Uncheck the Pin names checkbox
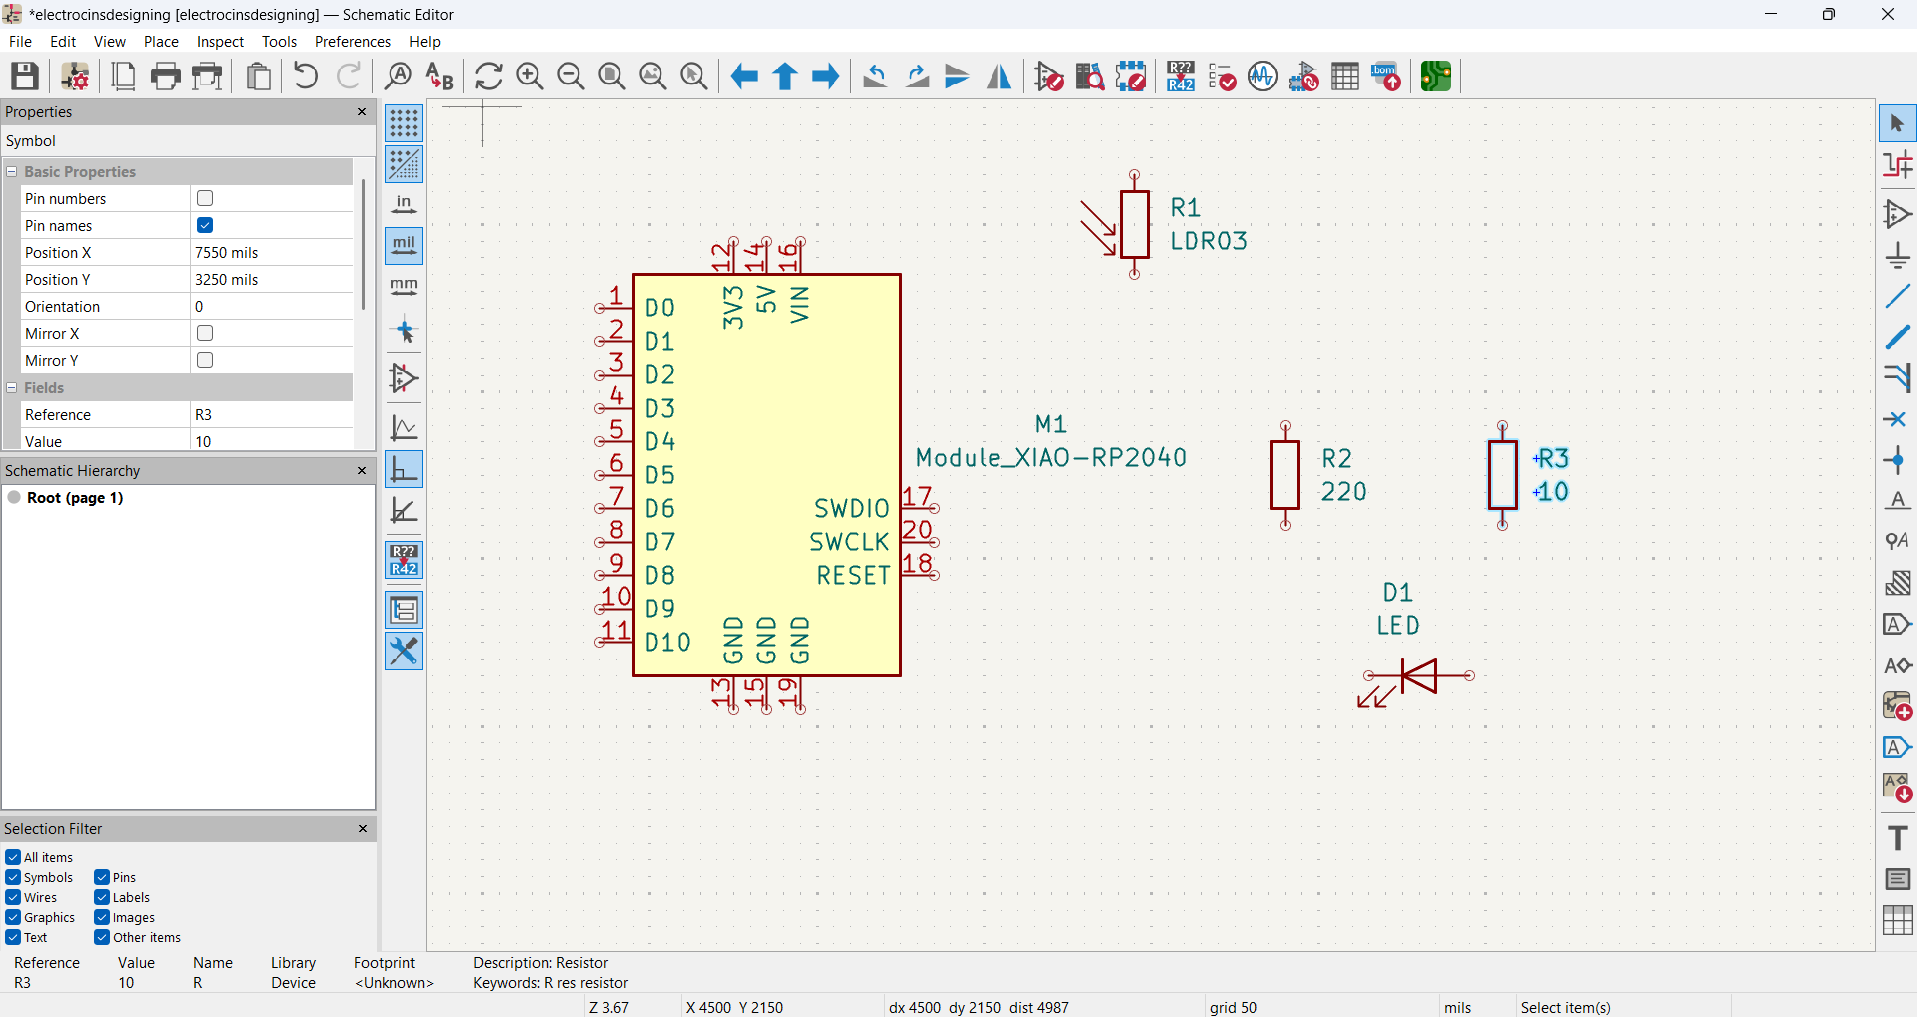Image resolution: width=1917 pixels, height=1017 pixels. [x=205, y=225]
